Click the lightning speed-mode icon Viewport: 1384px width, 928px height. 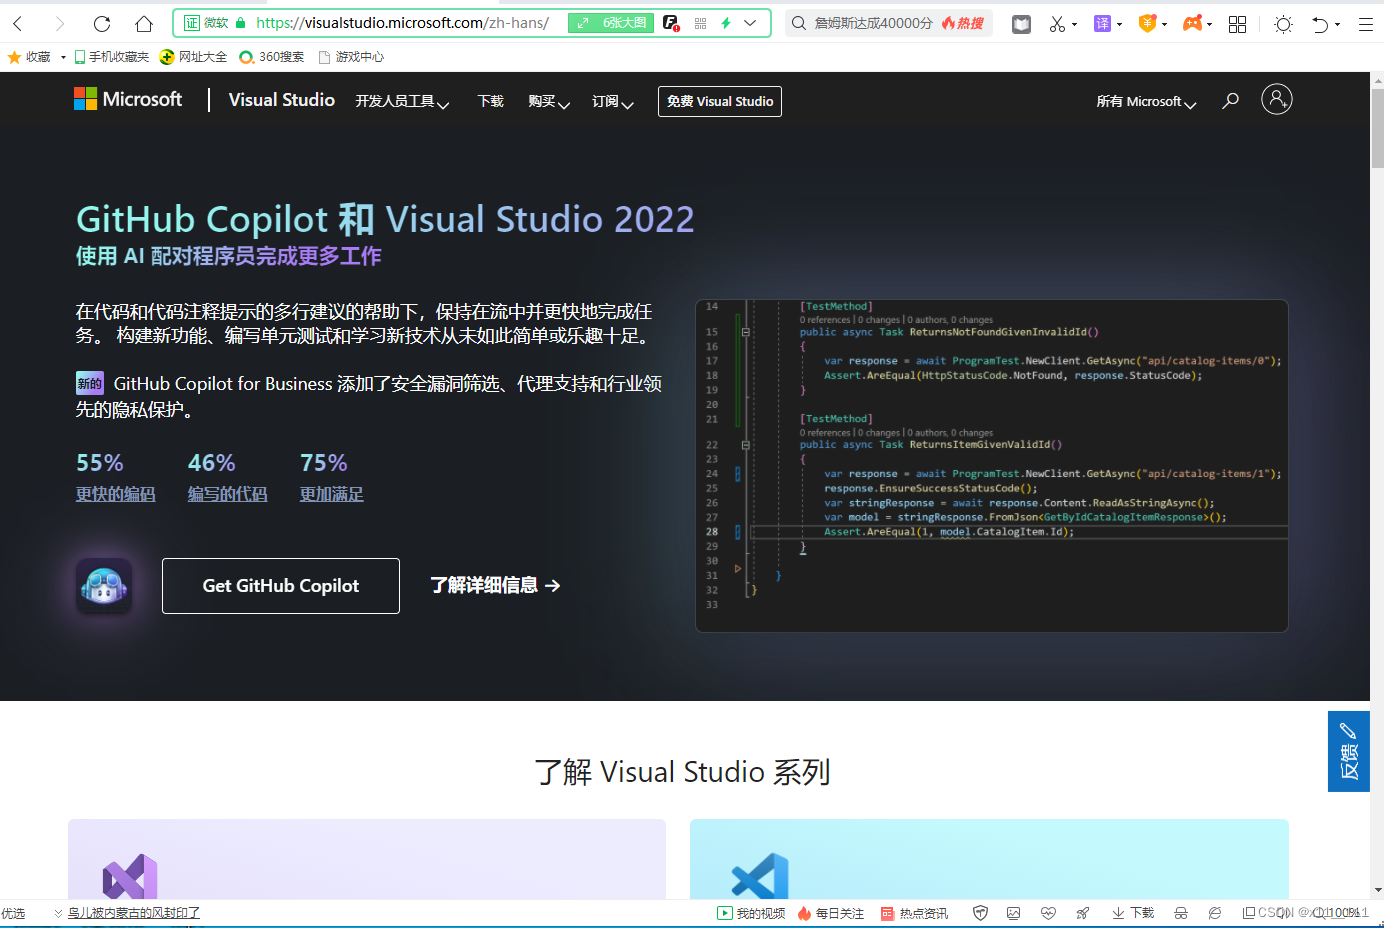pyautogui.click(x=726, y=23)
